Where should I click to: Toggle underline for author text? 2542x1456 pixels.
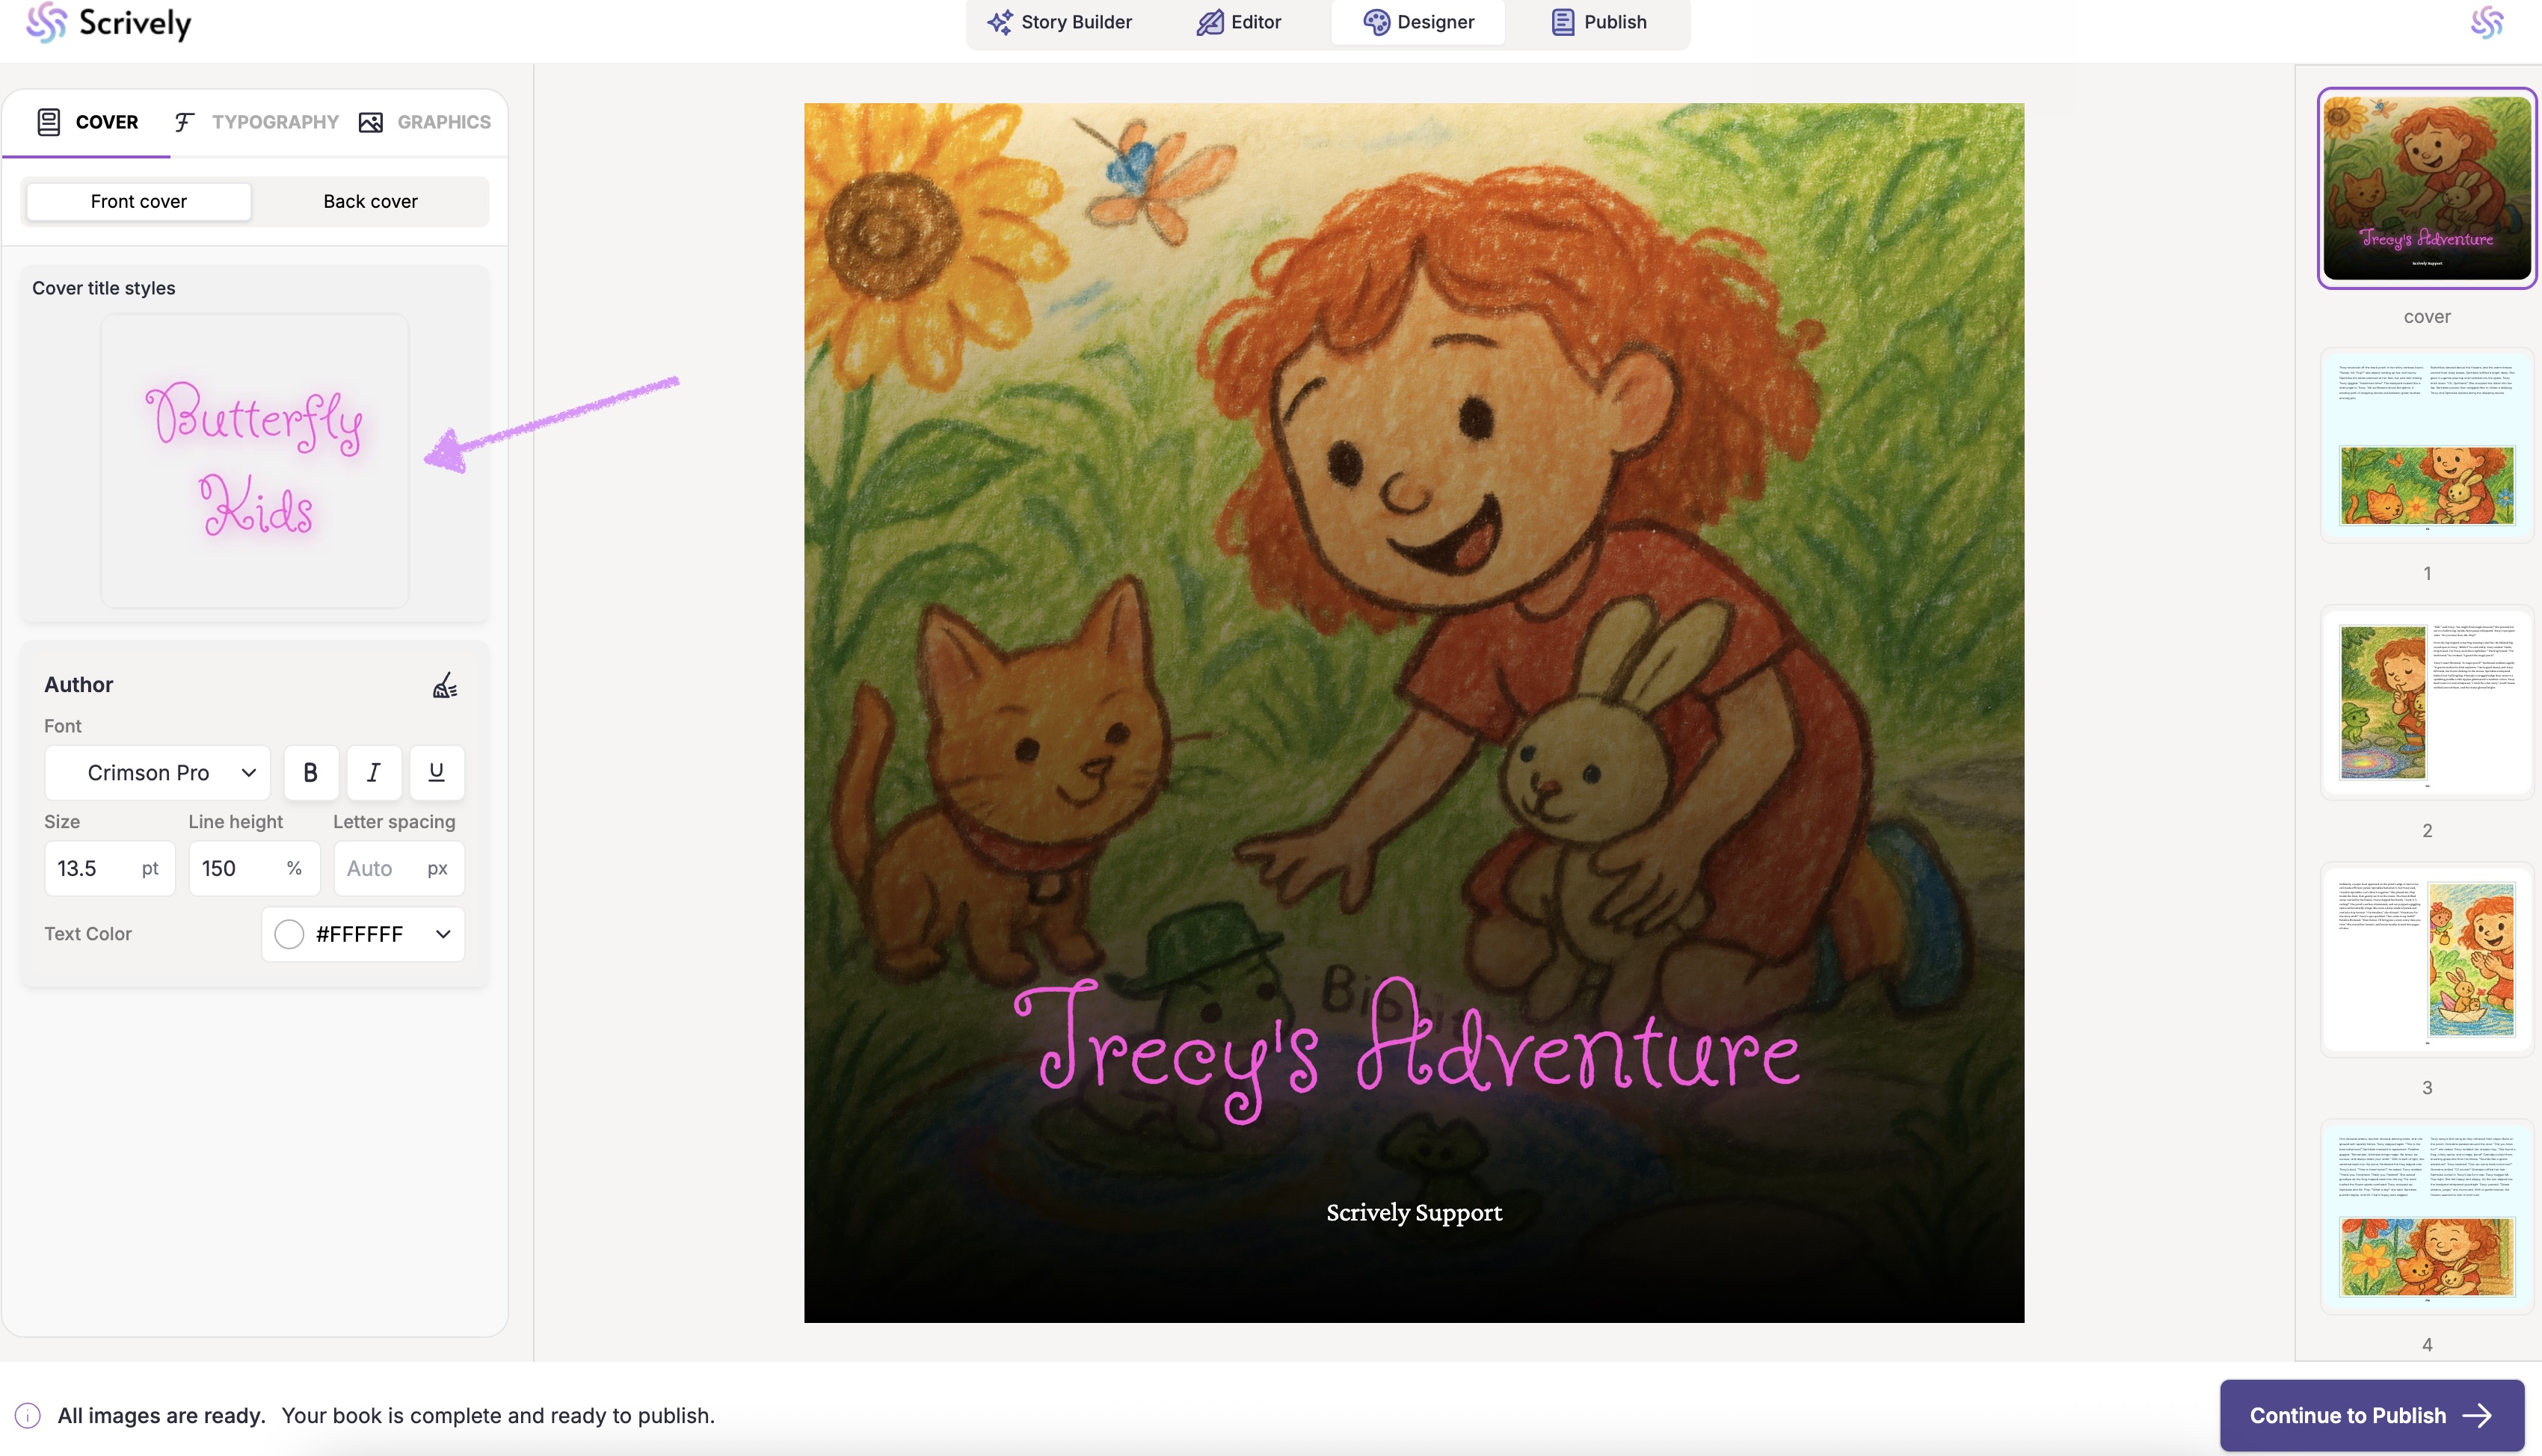coord(436,772)
